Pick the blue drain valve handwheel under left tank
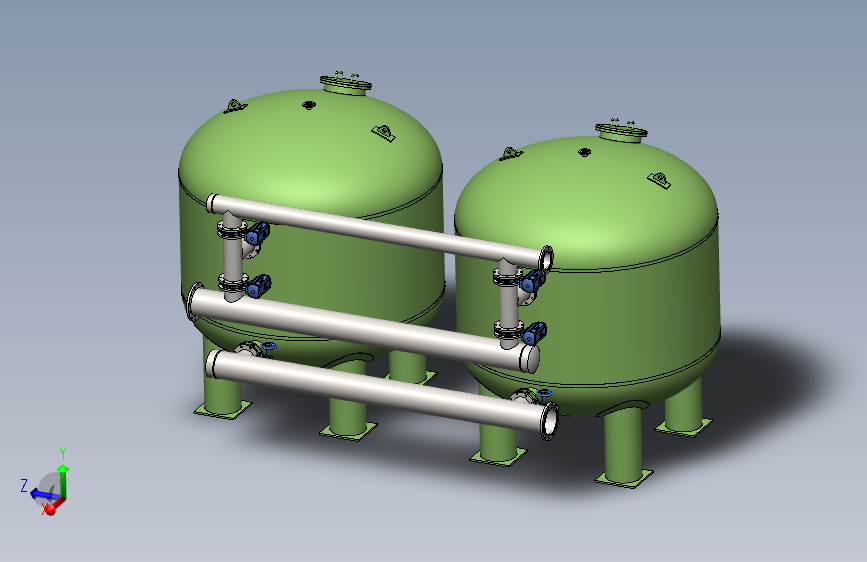 coord(269,346)
